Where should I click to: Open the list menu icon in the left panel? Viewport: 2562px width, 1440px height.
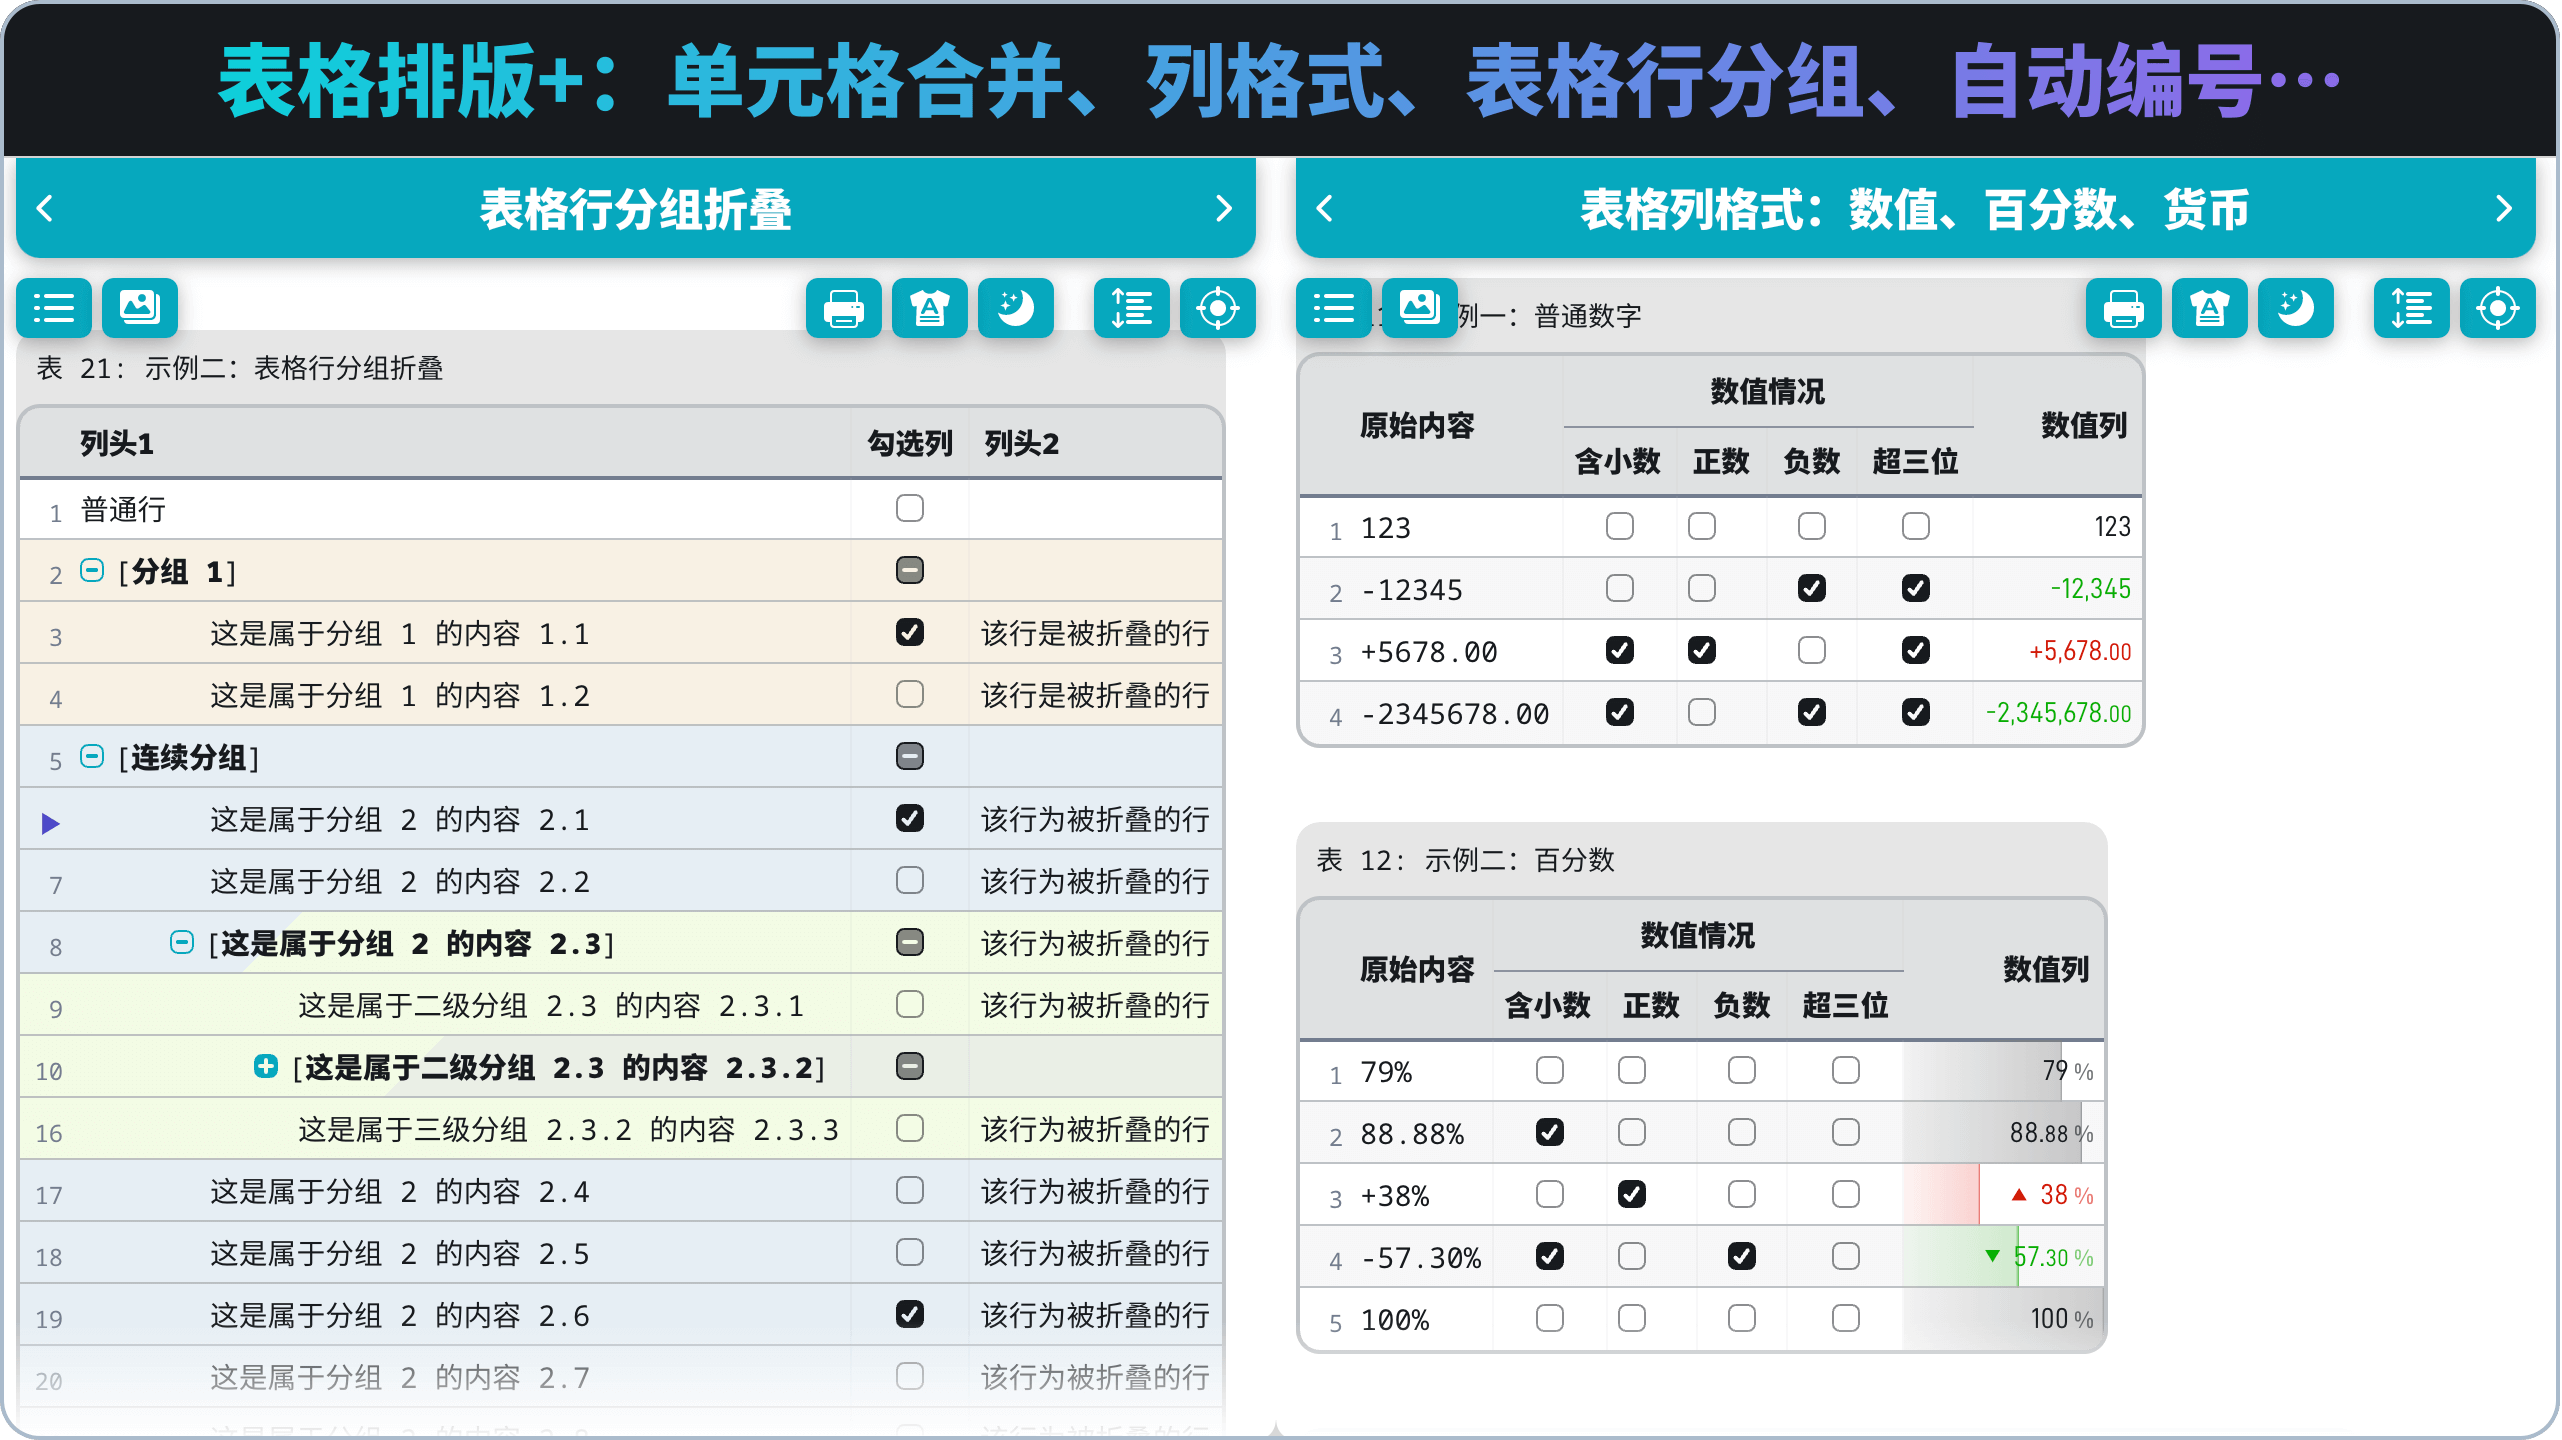54,308
